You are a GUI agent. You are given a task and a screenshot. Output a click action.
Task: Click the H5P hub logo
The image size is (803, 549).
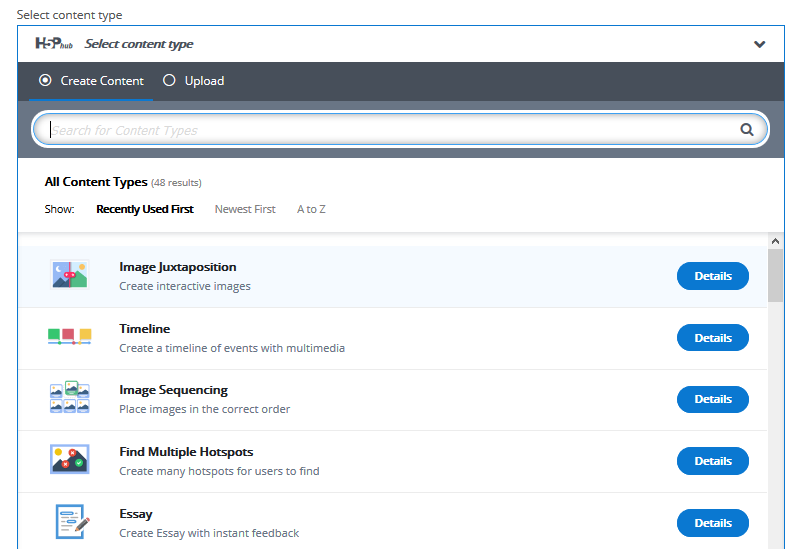(54, 44)
